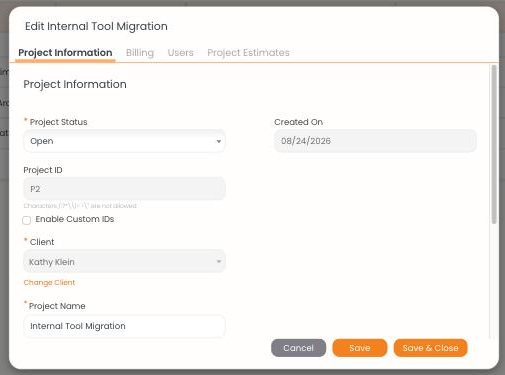The height and width of the screenshot is (375, 505).
Task: Click the Change Client link
Action: point(49,282)
